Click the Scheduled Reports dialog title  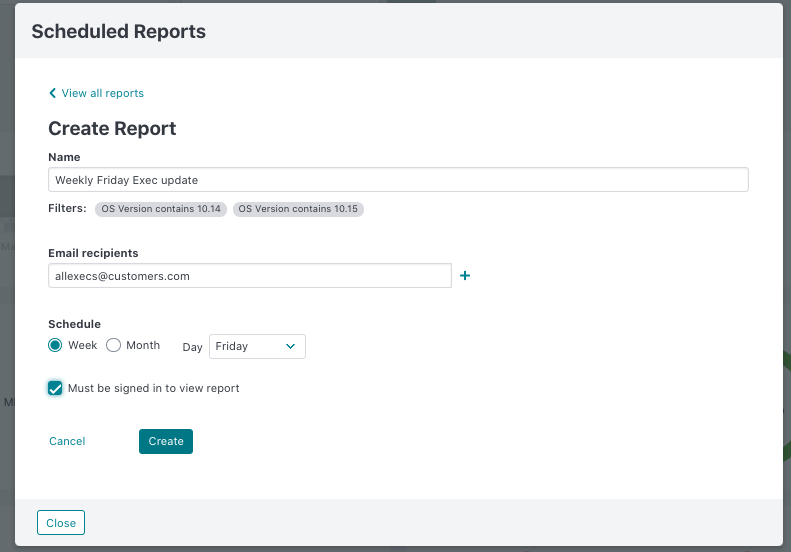(x=119, y=31)
